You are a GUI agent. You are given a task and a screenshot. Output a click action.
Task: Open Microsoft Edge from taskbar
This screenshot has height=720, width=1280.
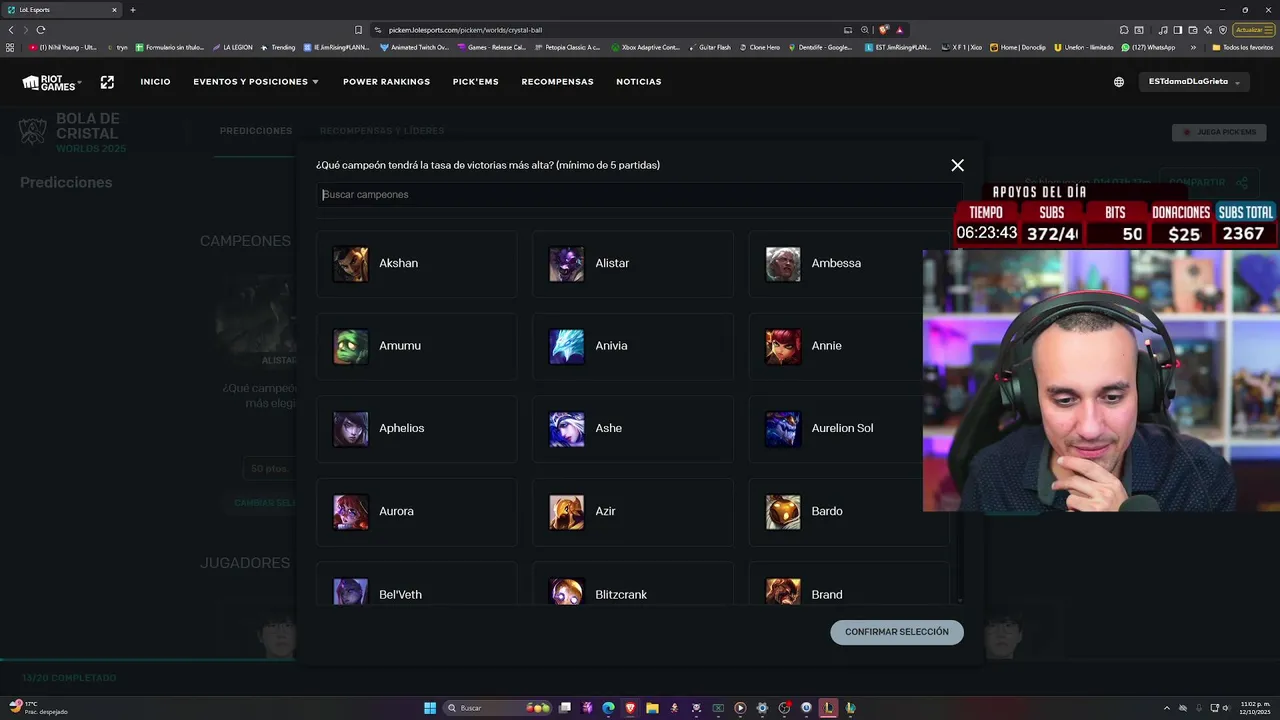pyautogui.click(x=608, y=708)
